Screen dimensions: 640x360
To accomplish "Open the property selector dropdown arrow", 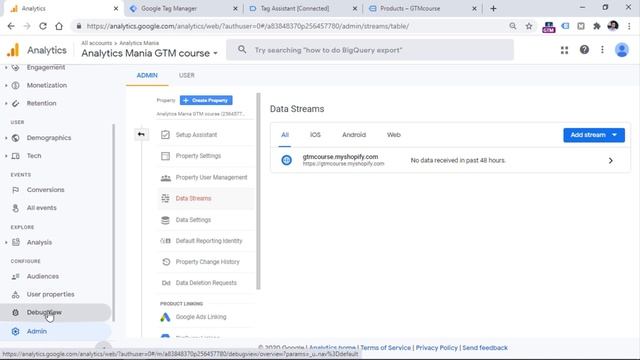I will pos(216,53).
